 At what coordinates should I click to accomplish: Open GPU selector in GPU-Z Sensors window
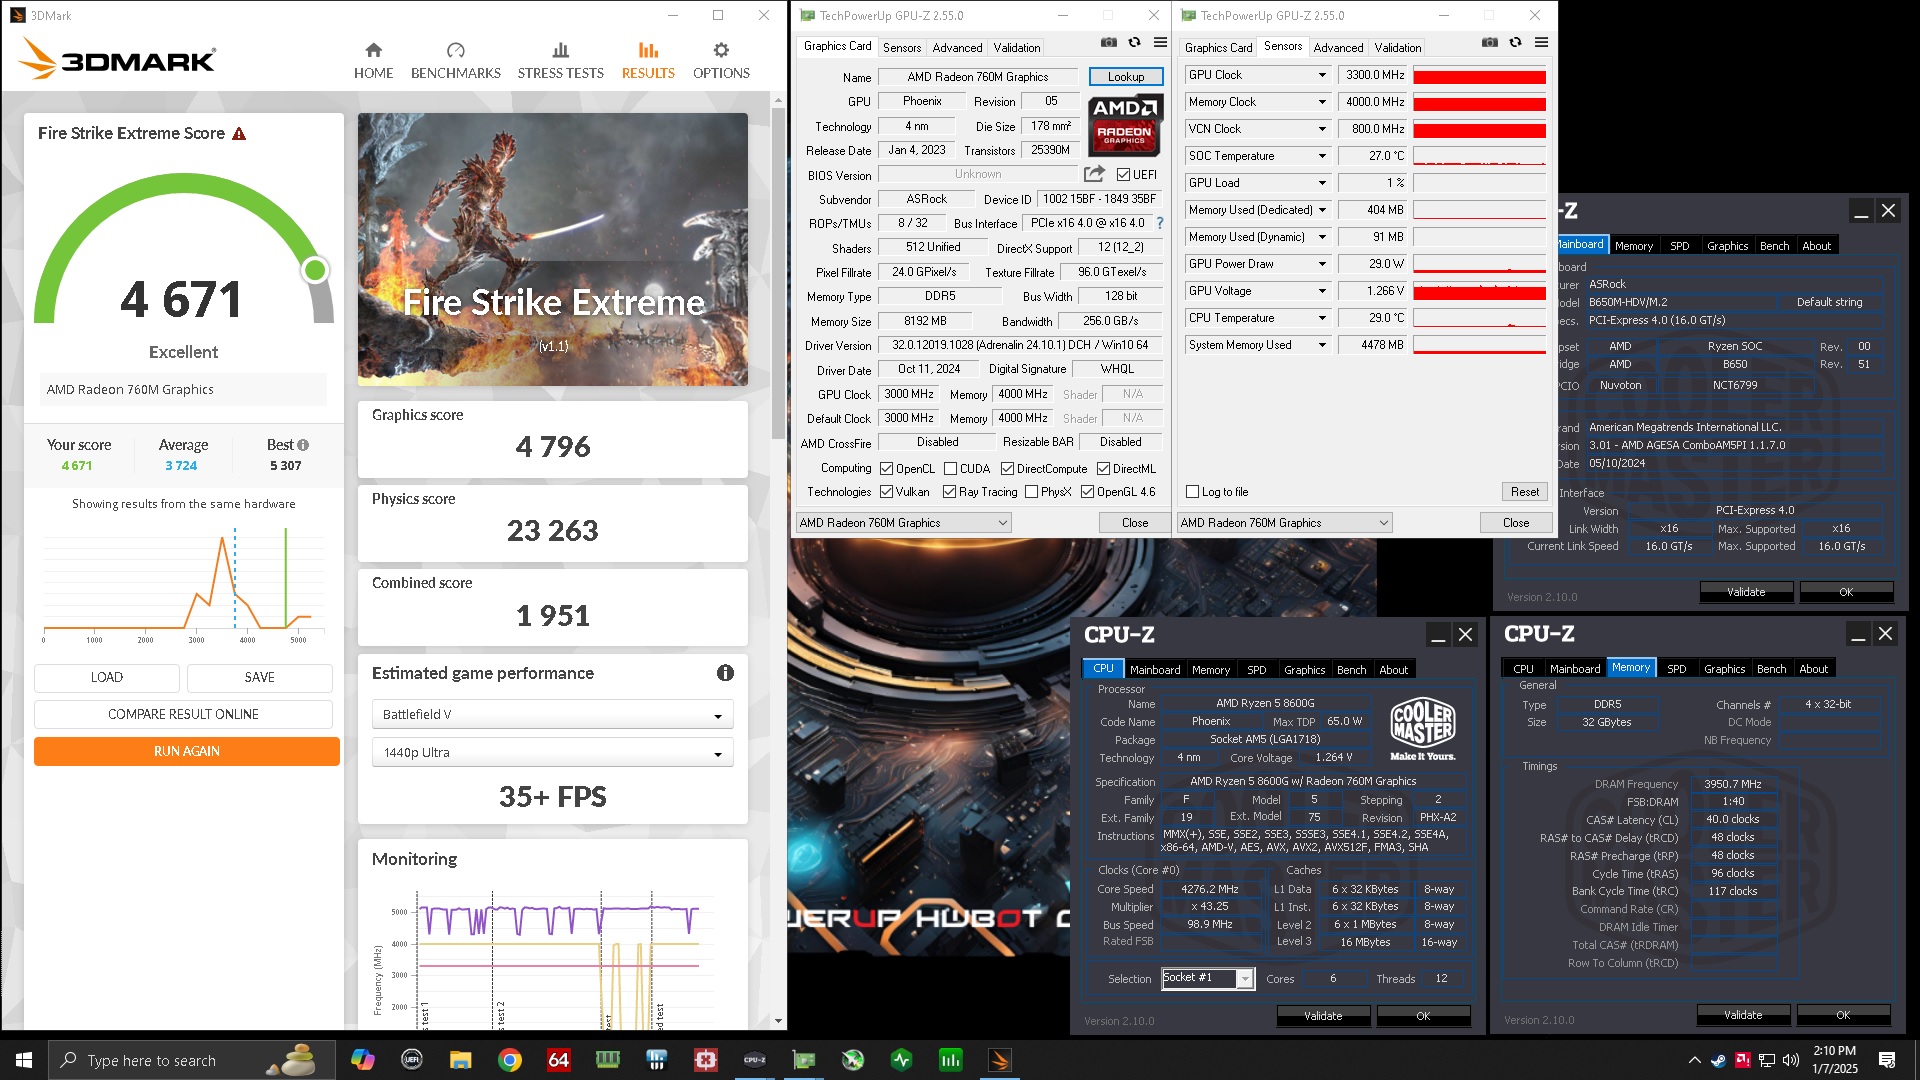point(1284,522)
